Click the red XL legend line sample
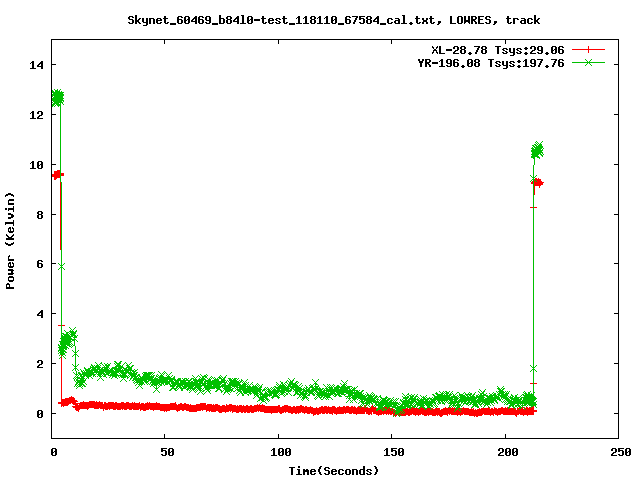 pos(588,50)
